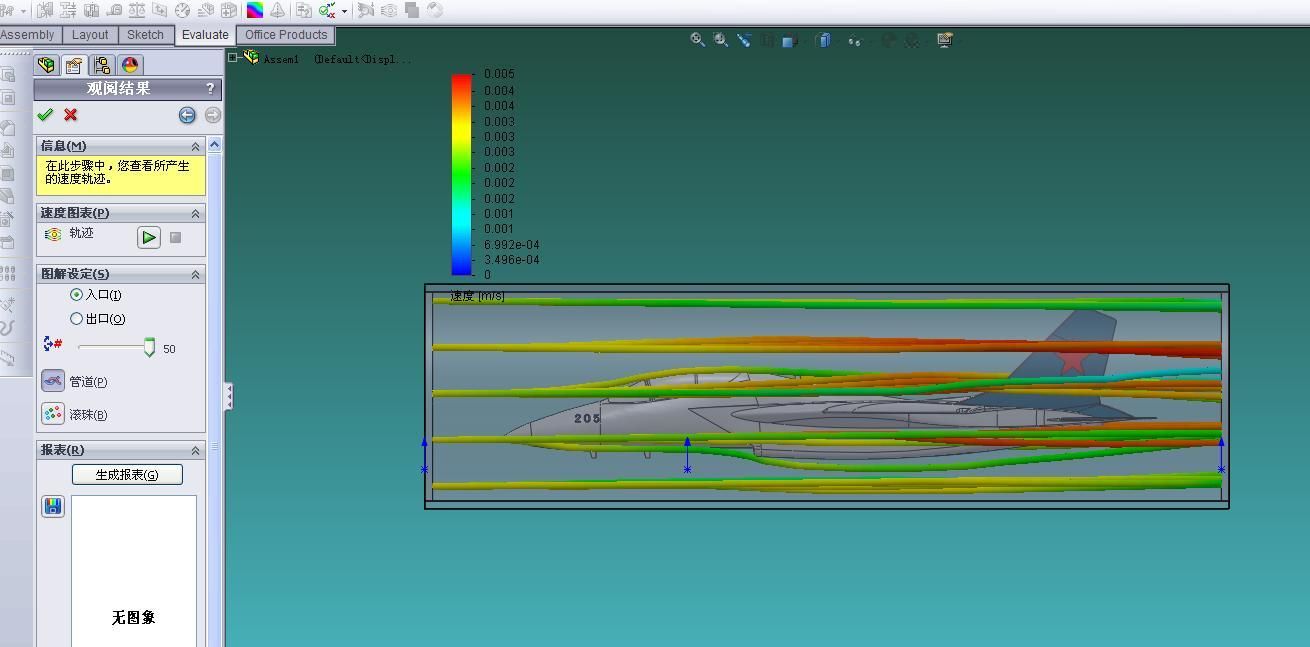Open the ConfigurationManager tab icon
Image resolution: width=1310 pixels, height=647 pixels.
tap(102, 65)
